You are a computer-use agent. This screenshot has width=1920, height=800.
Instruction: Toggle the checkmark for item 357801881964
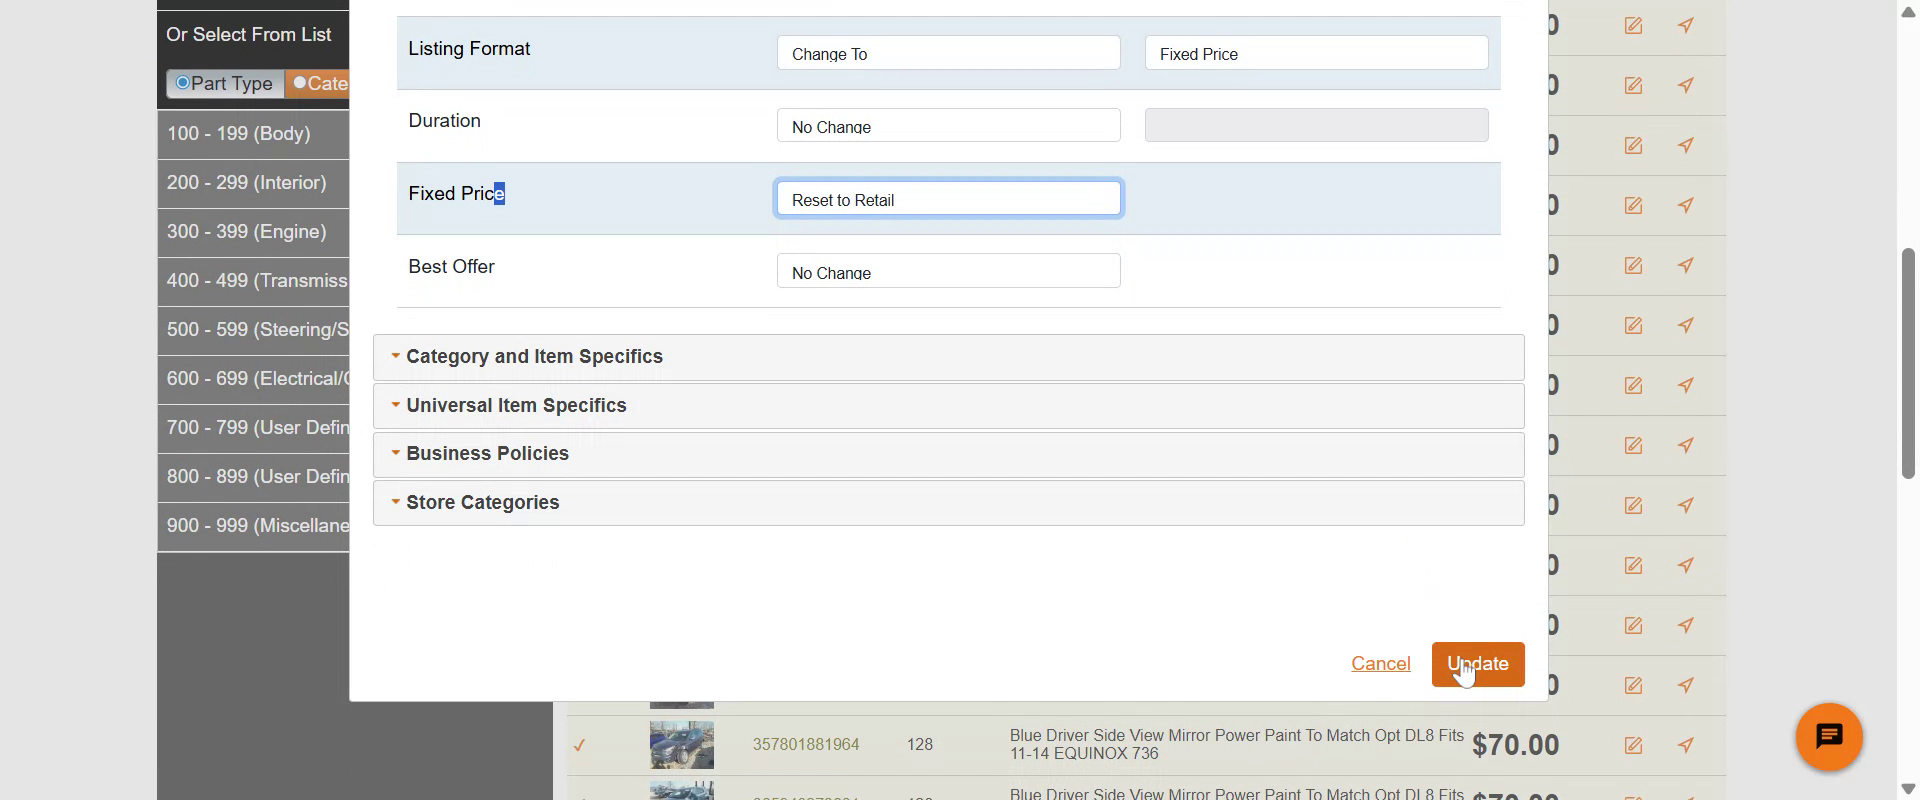tap(579, 745)
